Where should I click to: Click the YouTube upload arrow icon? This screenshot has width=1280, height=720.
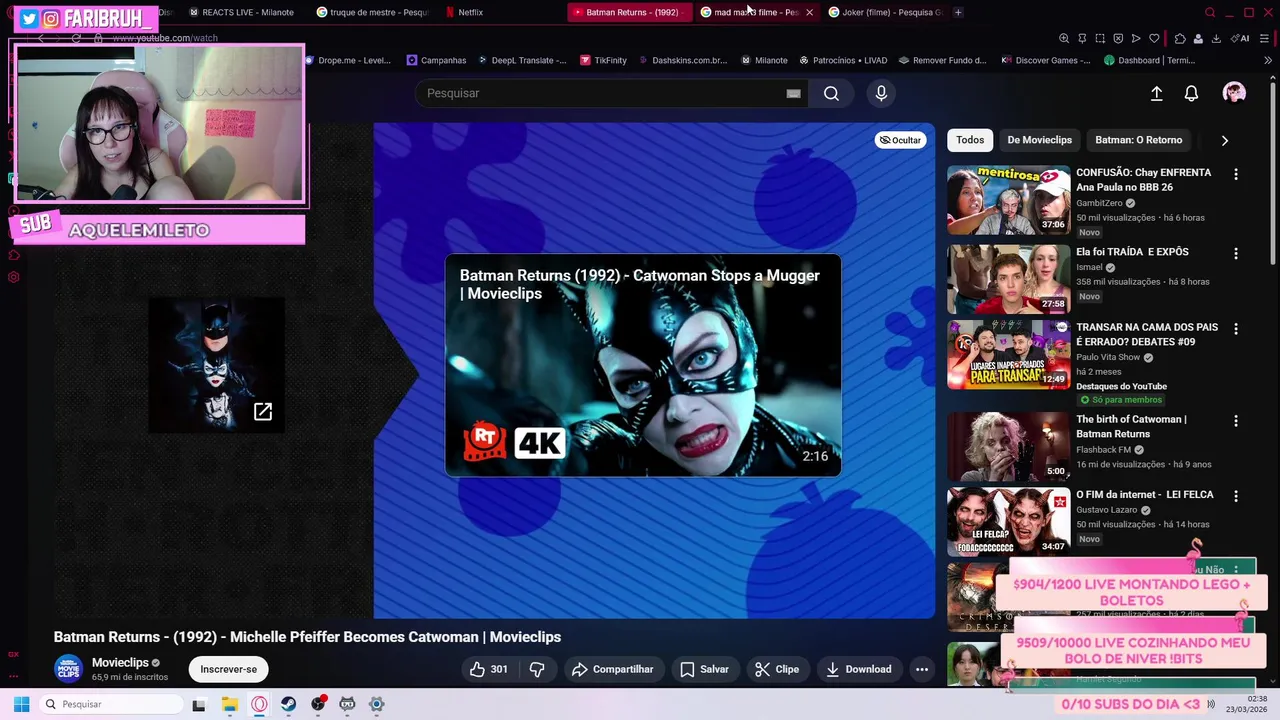1156,93
